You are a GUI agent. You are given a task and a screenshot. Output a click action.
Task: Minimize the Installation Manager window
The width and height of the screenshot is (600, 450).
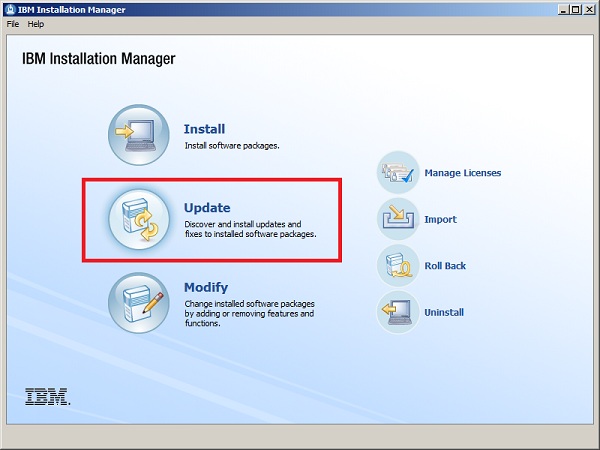563,10
